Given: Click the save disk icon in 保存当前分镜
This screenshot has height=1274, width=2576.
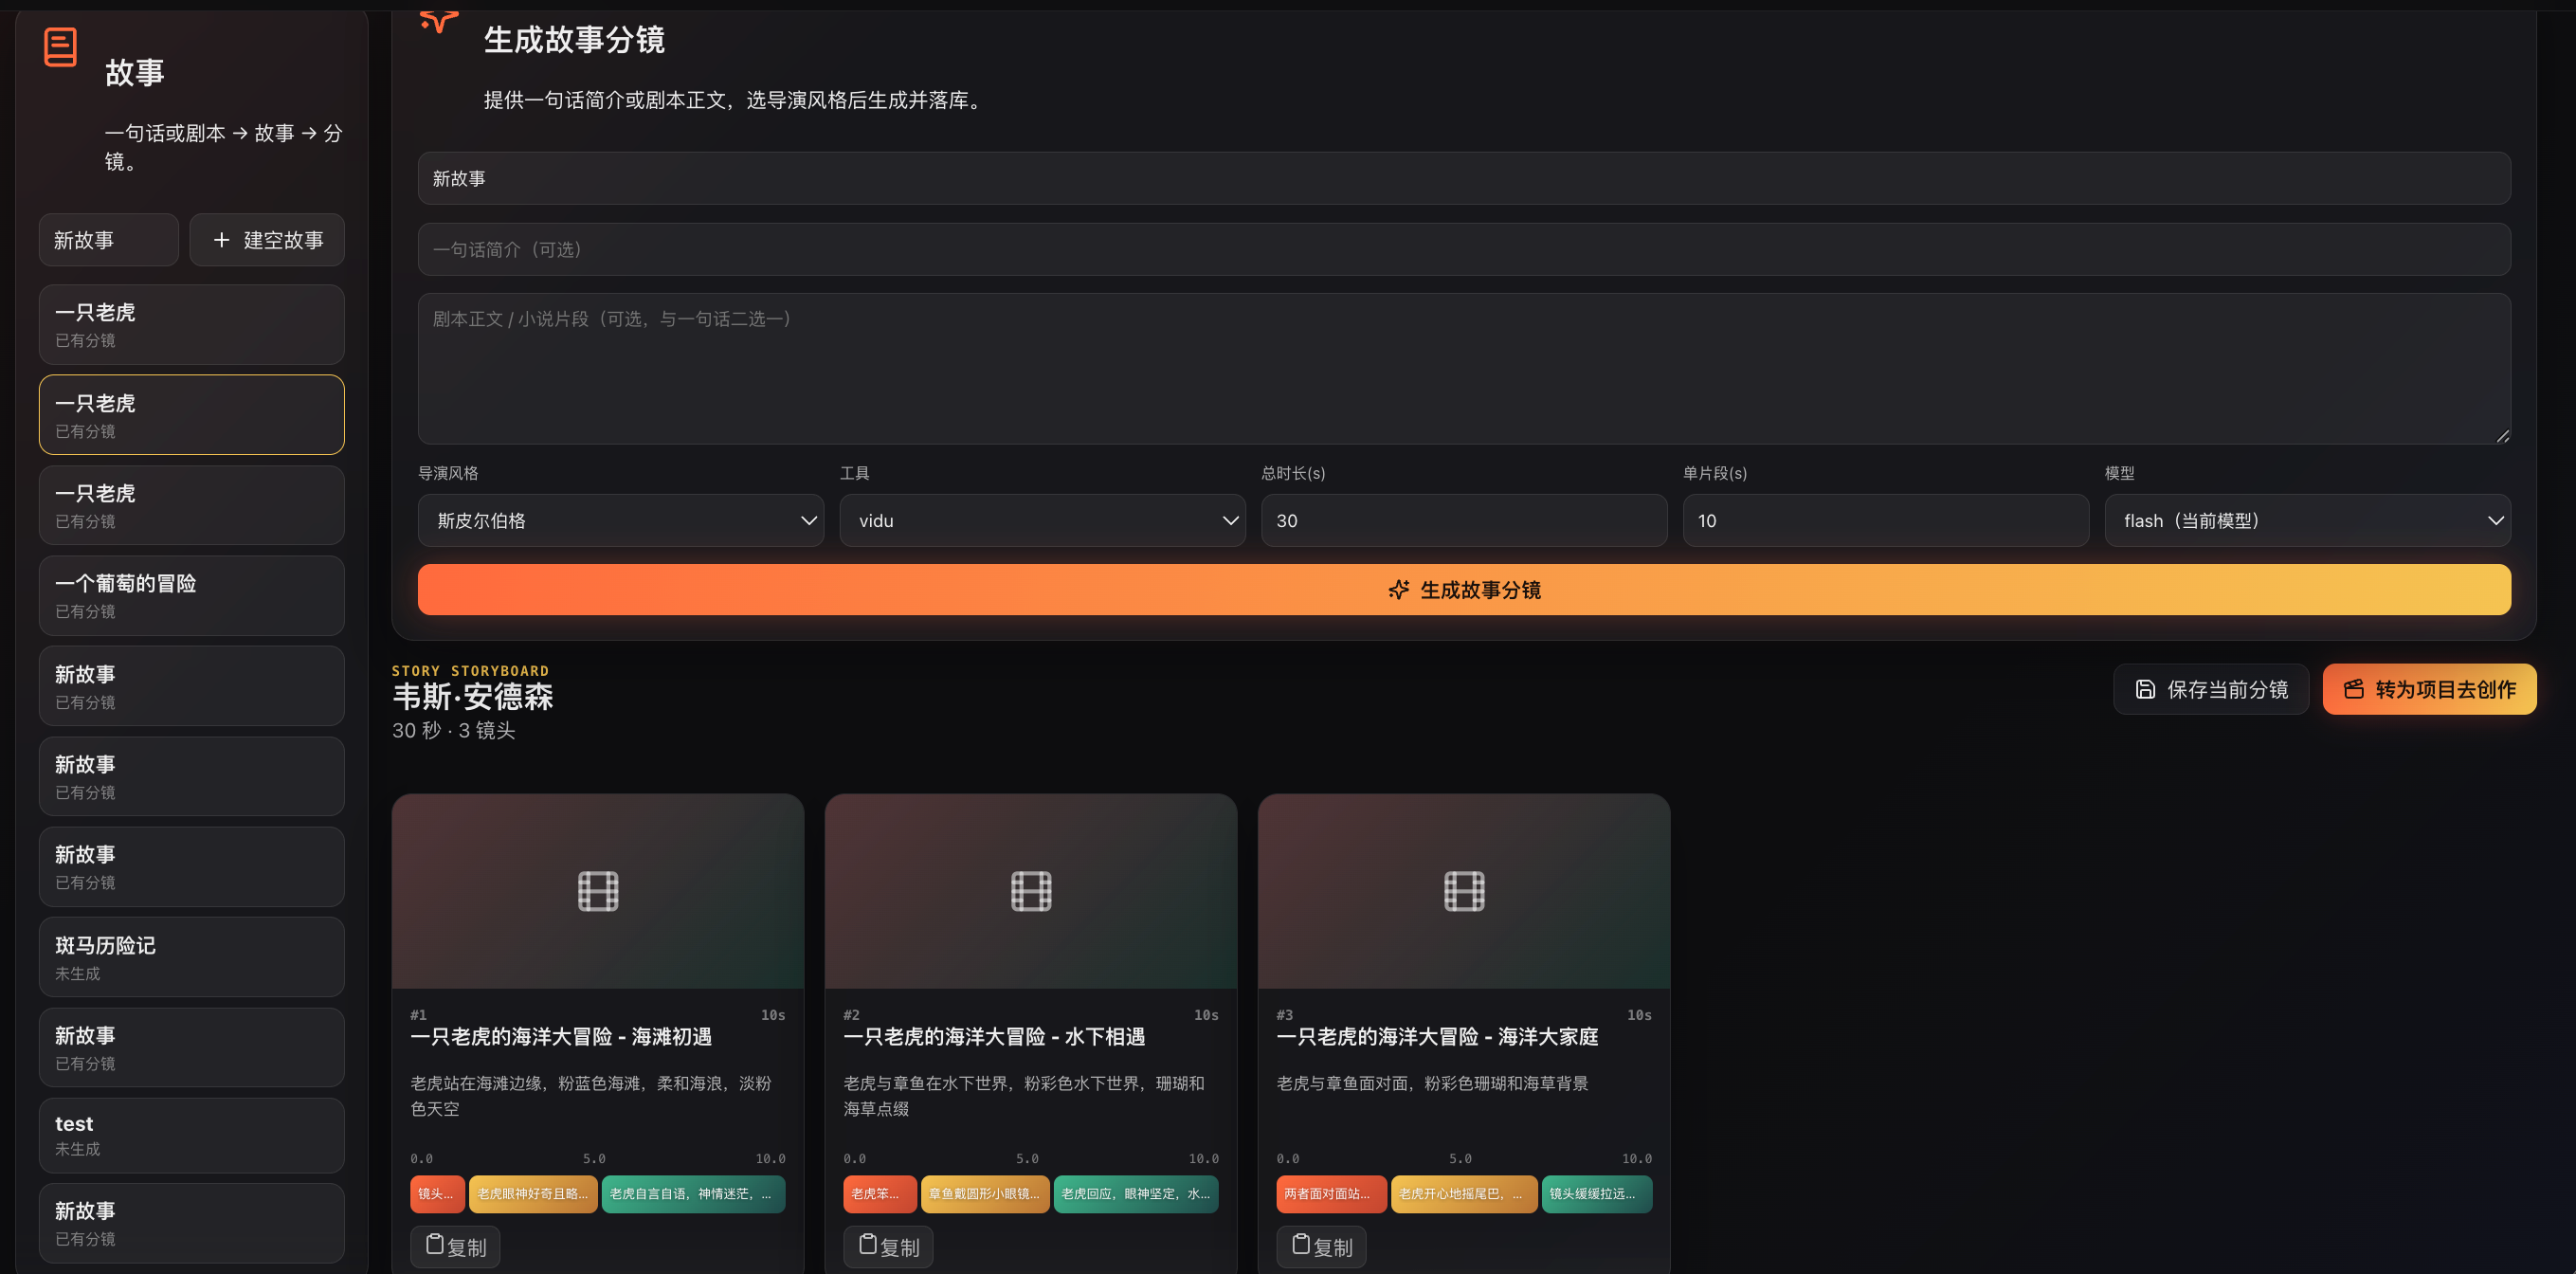Looking at the screenshot, I should click(2145, 689).
